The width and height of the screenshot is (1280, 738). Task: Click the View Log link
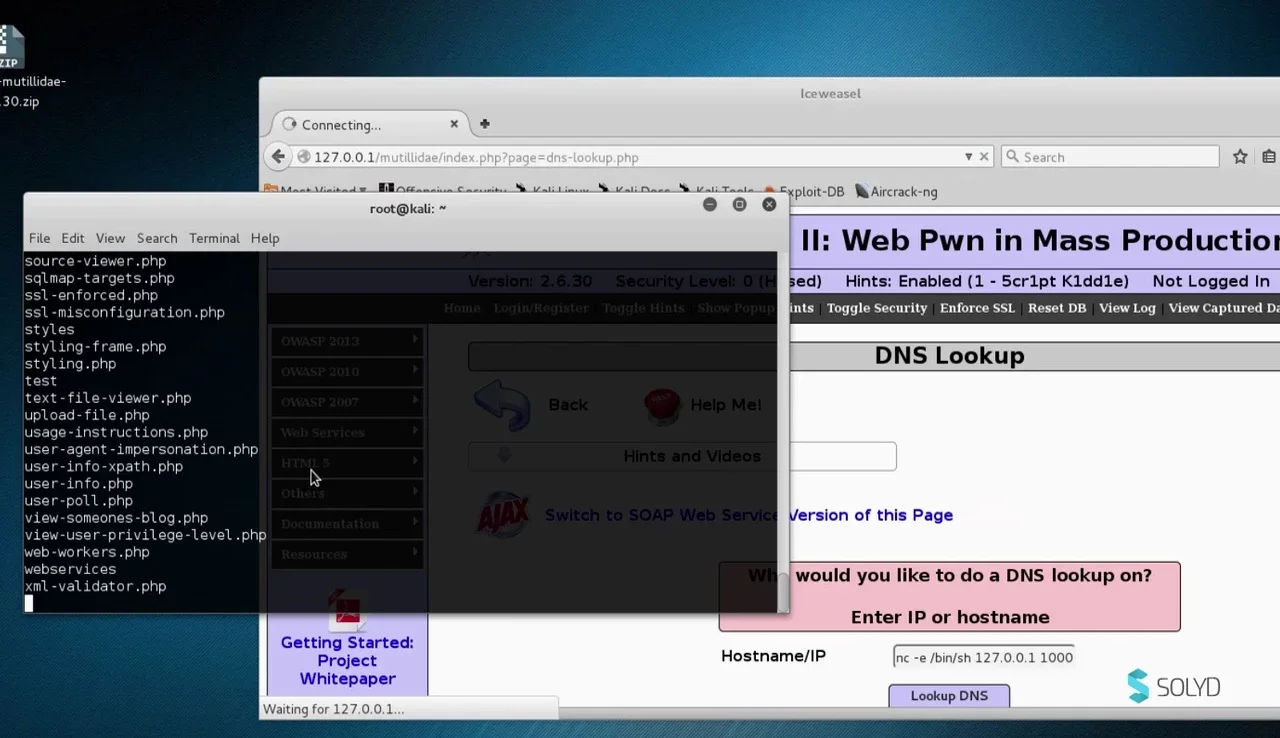click(x=1127, y=308)
